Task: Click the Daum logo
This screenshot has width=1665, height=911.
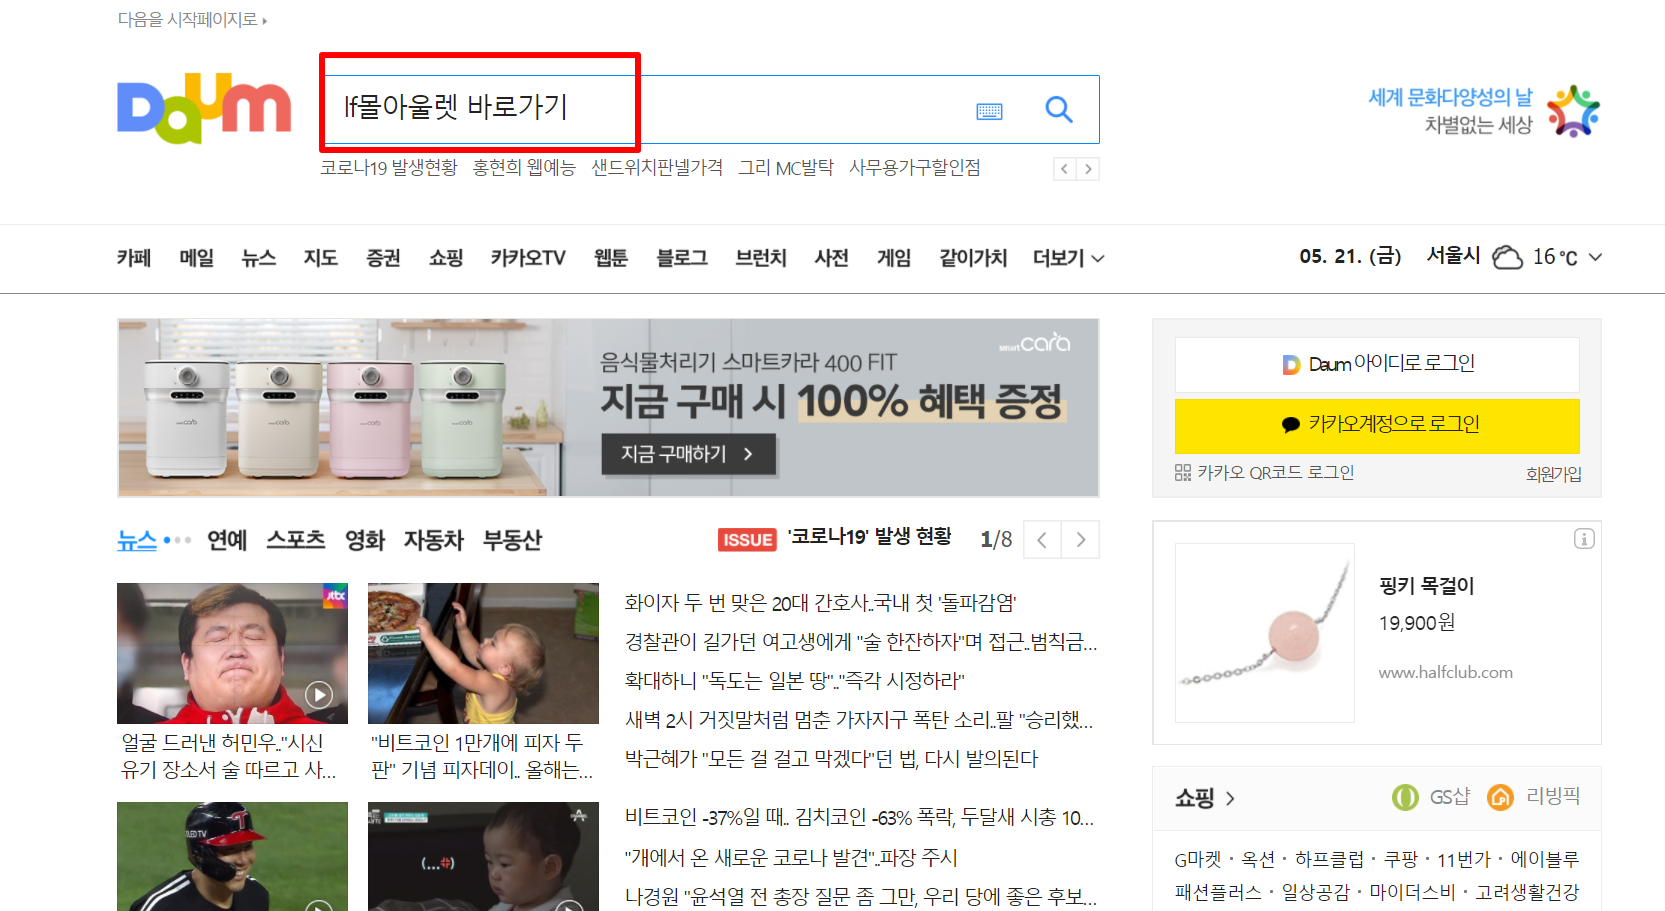Action: [x=204, y=108]
